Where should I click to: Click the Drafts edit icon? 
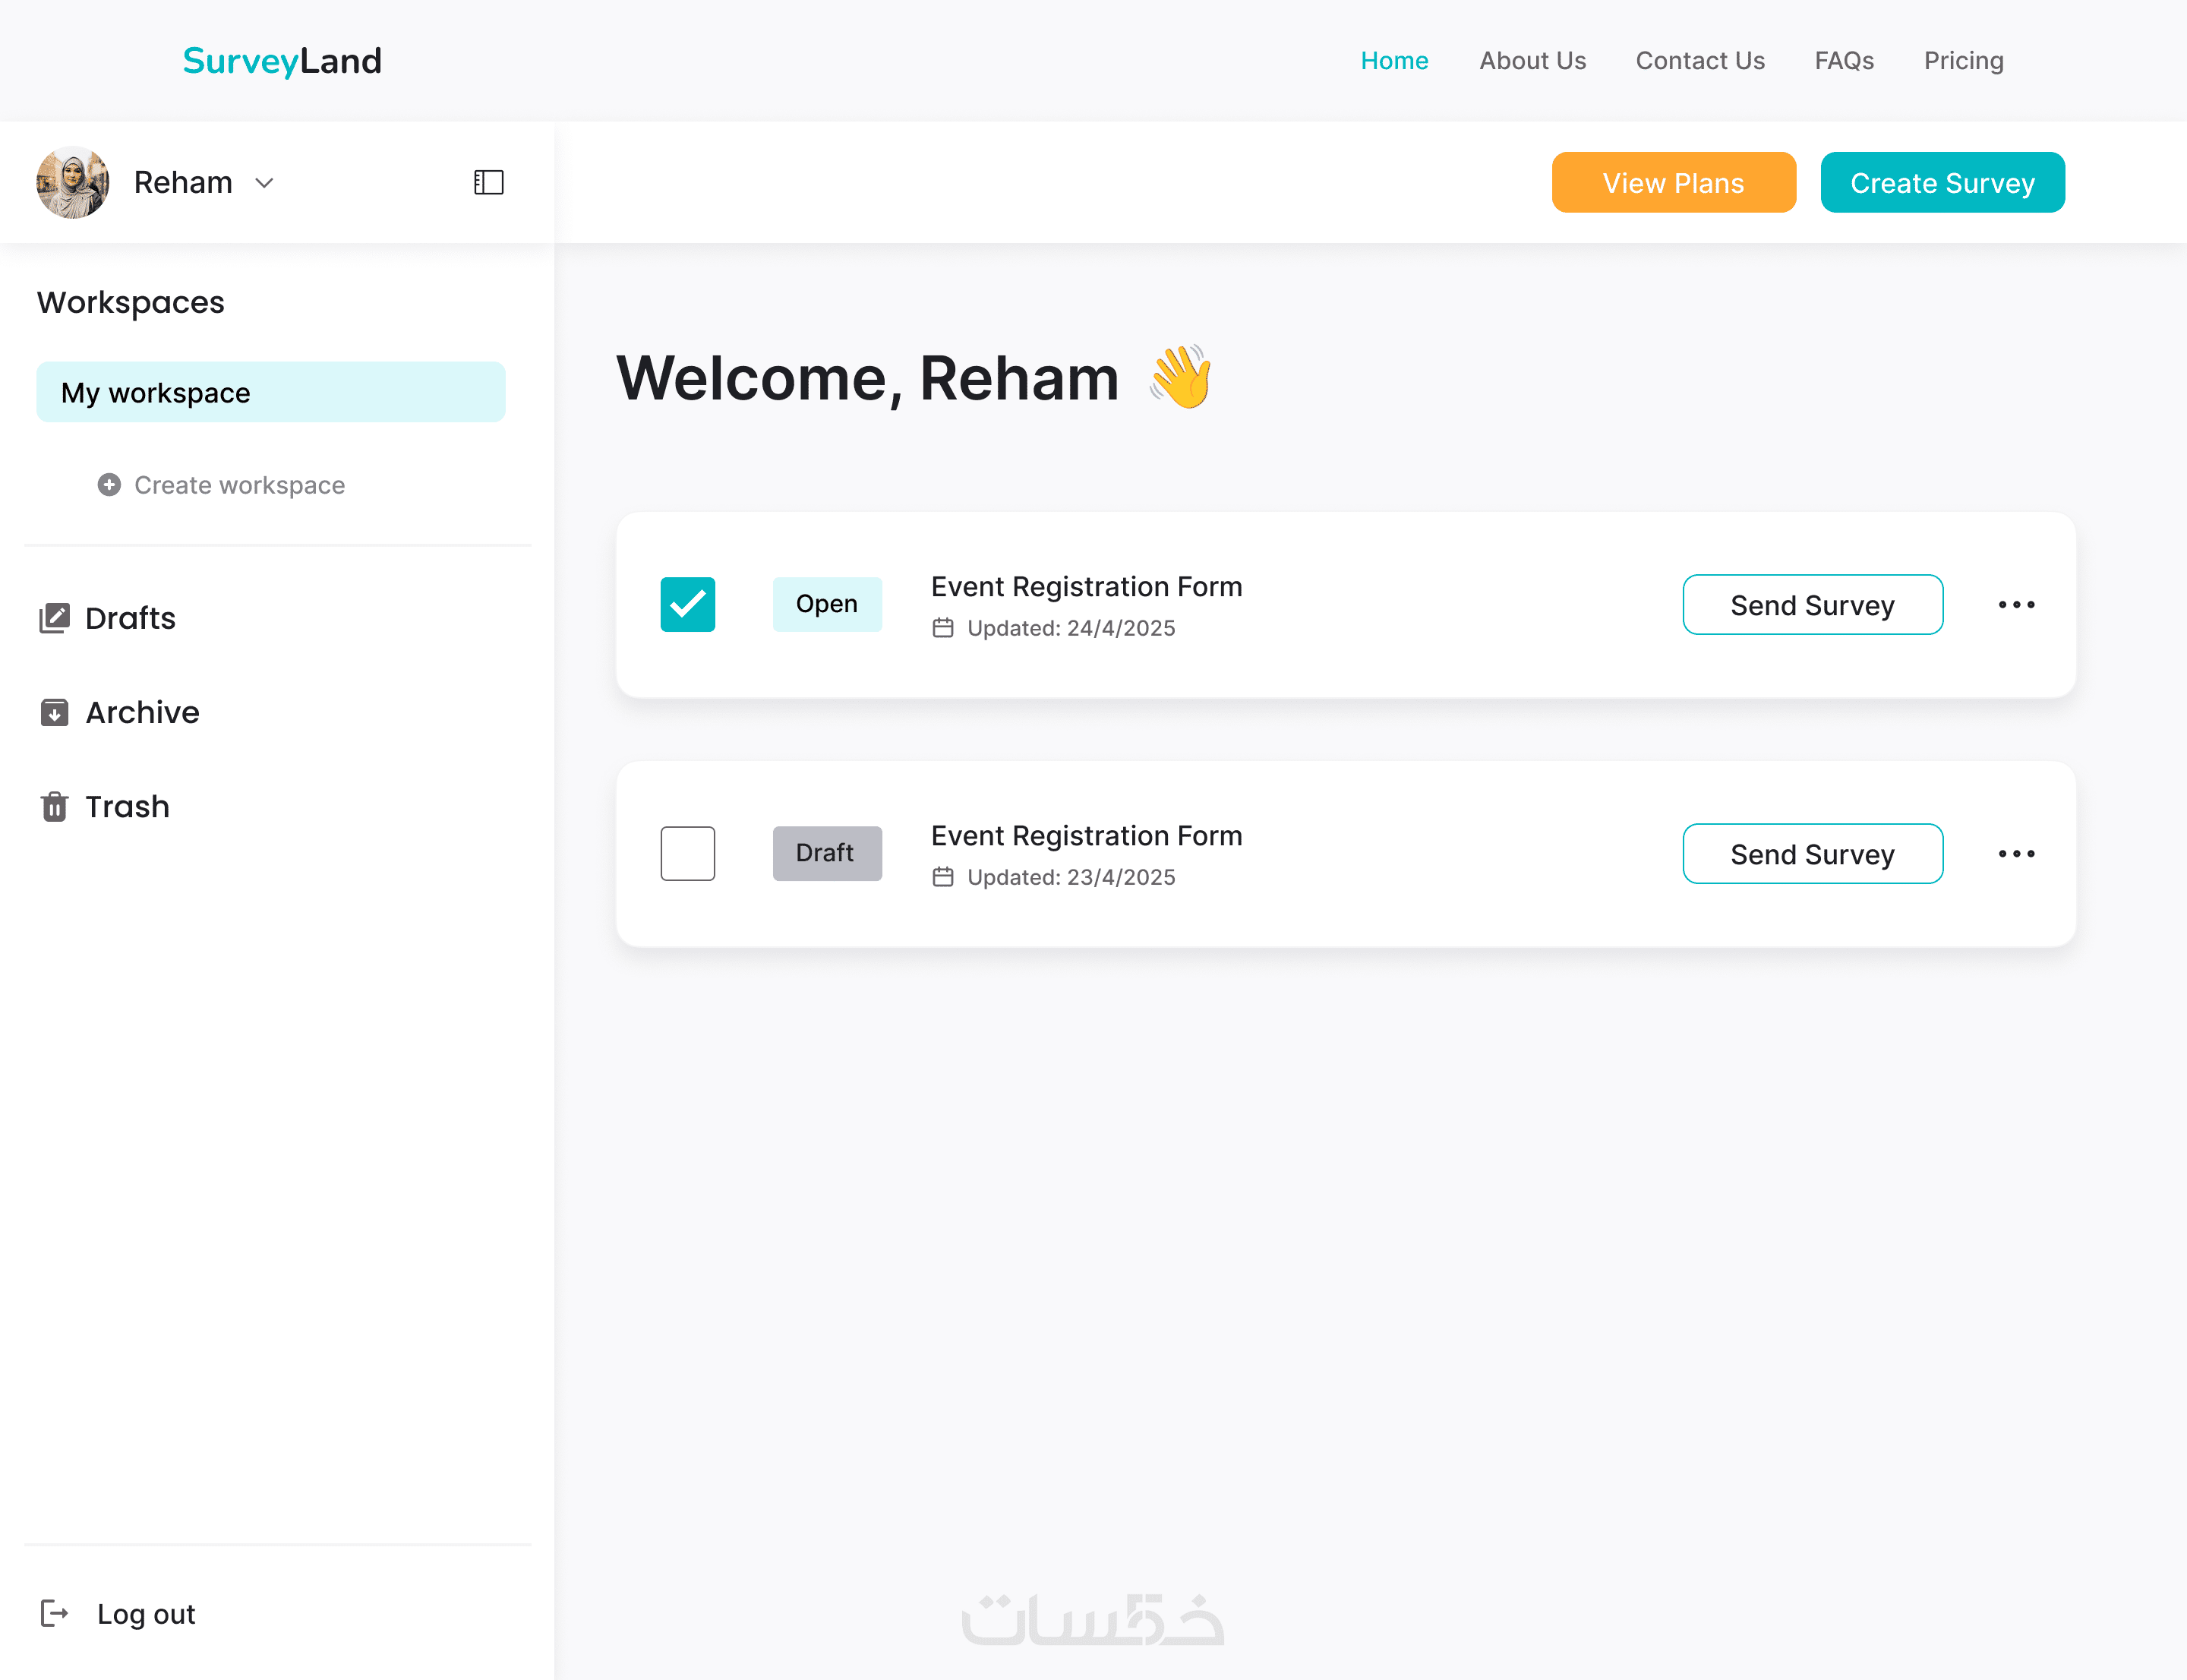[x=54, y=618]
